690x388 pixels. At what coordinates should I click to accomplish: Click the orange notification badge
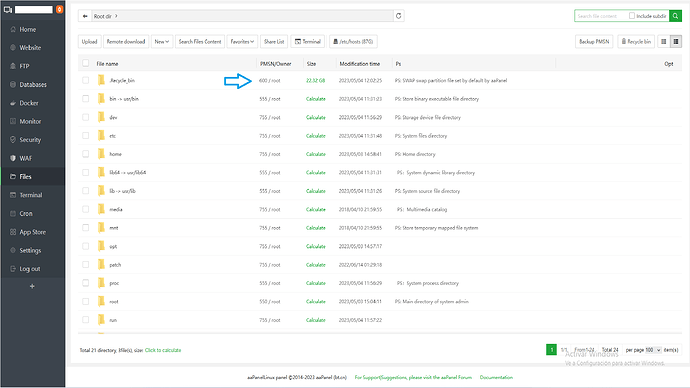tap(59, 9)
